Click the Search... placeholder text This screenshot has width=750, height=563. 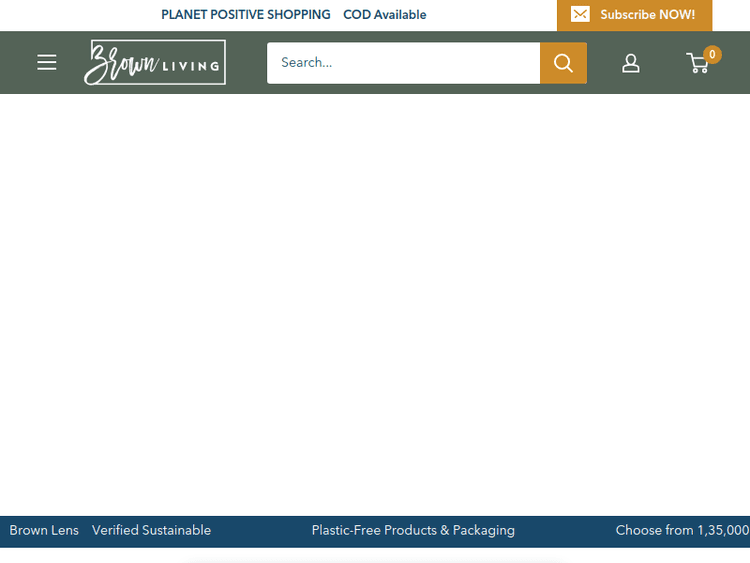[x=306, y=62]
